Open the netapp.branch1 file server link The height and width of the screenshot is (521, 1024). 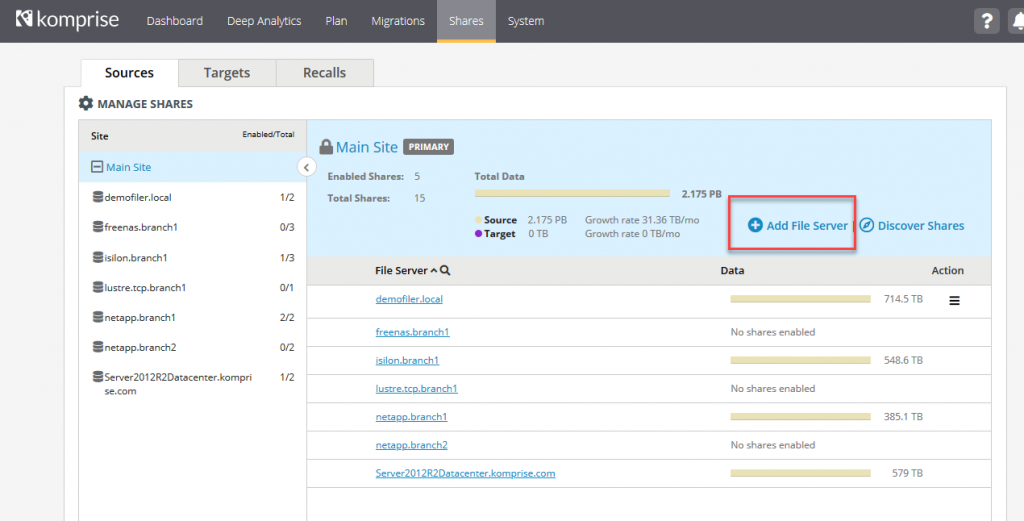pyautogui.click(x=411, y=417)
